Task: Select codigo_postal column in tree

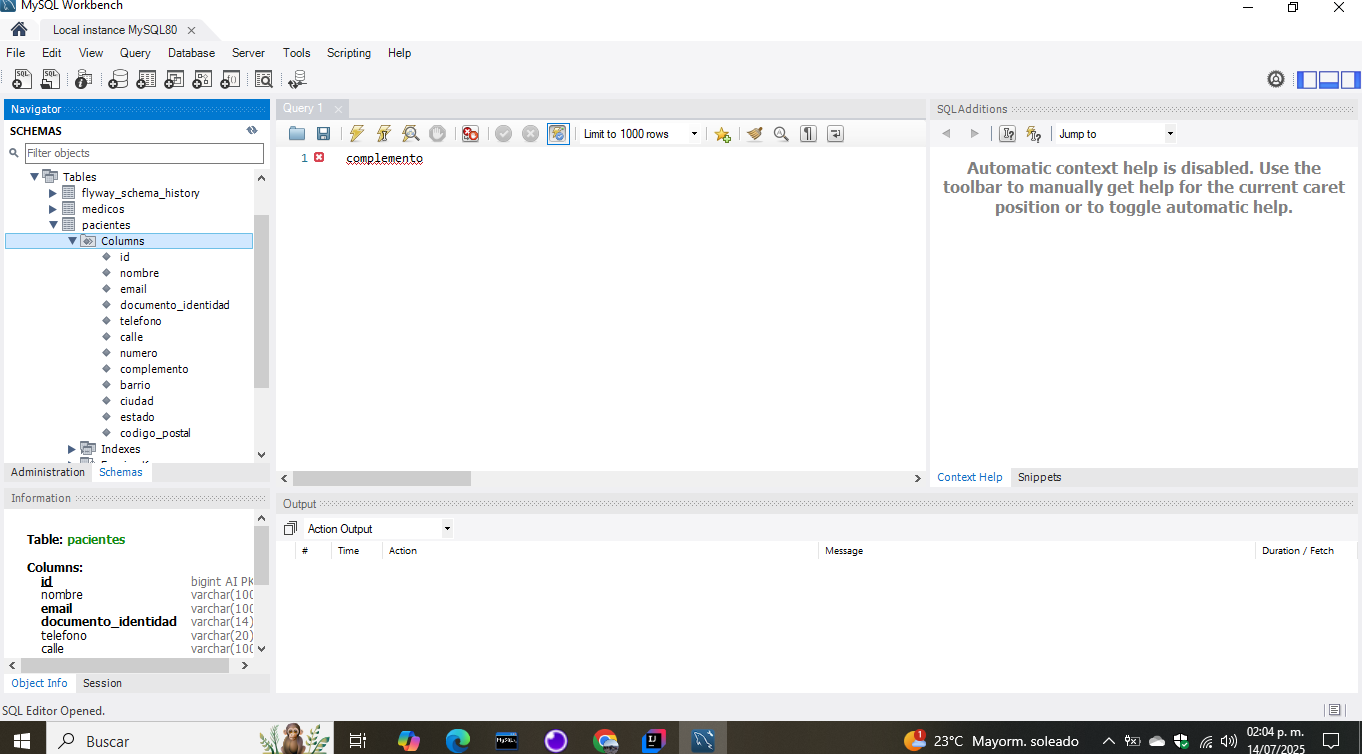Action: pyautogui.click(x=154, y=433)
